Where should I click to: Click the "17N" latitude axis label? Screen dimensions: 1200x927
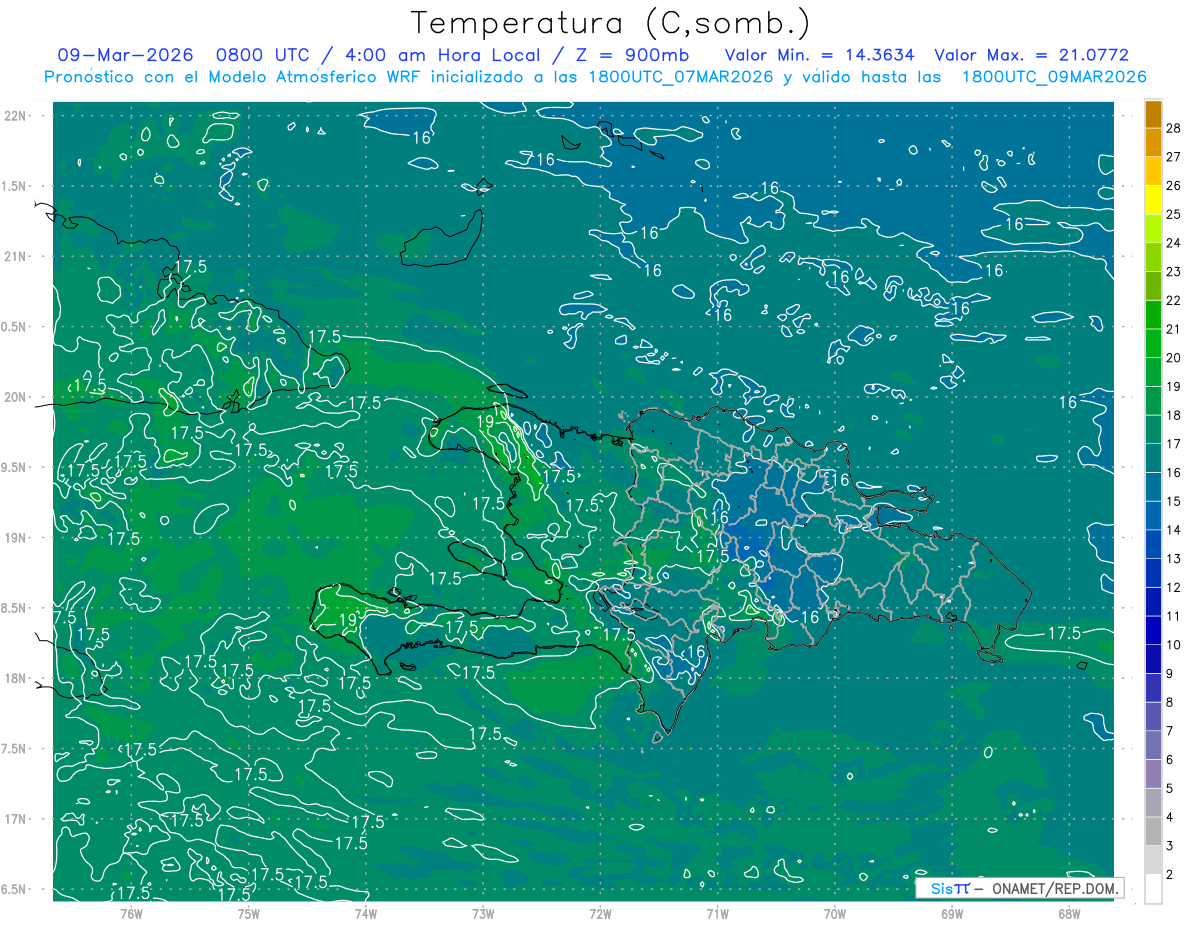click(x=14, y=819)
